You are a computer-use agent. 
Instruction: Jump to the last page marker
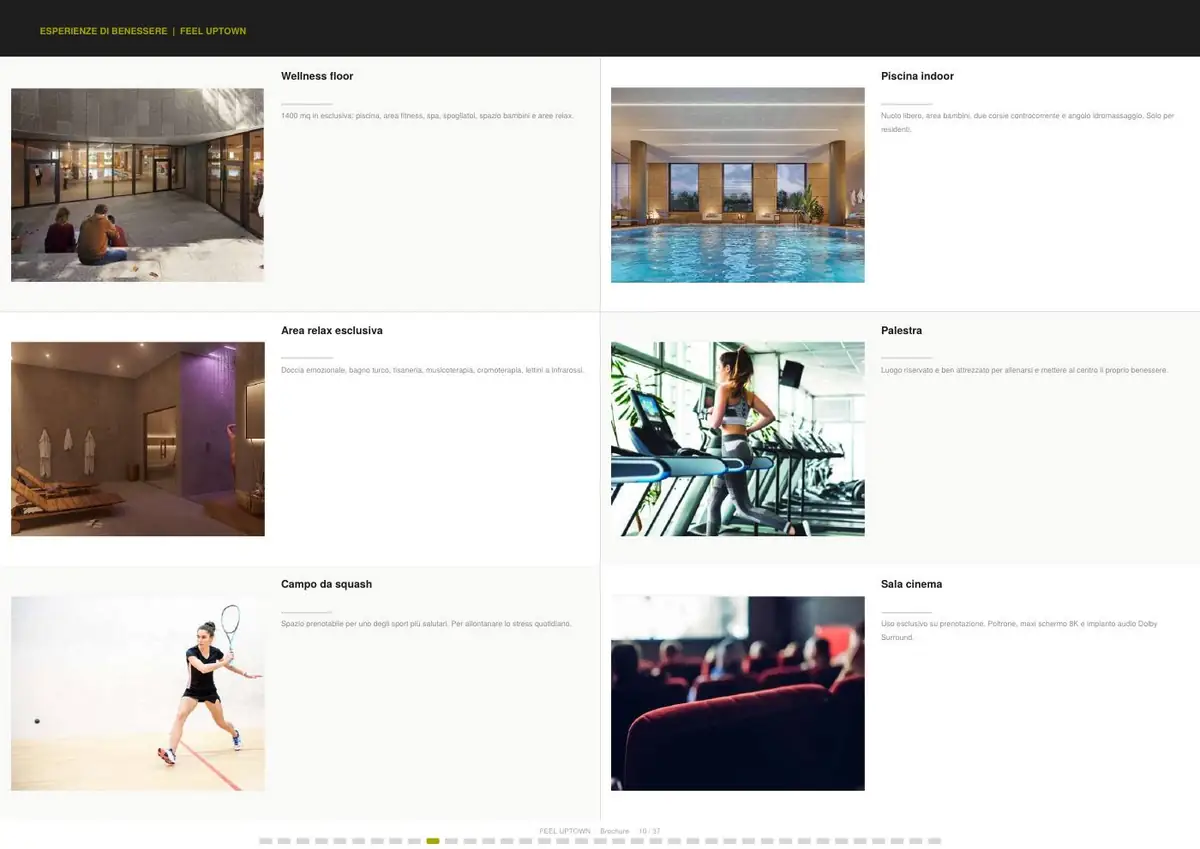click(934, 842)
